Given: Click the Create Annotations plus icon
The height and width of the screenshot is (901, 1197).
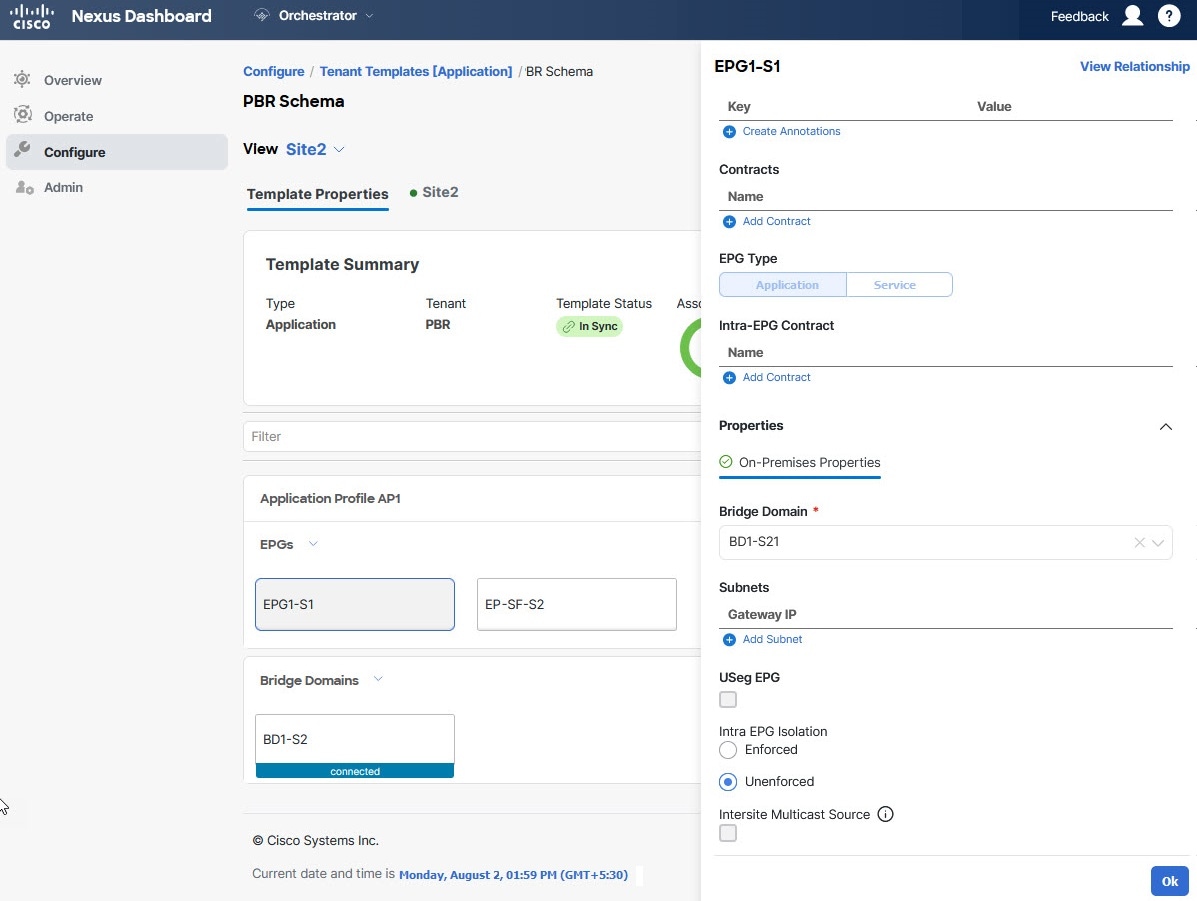Looking at the screenshot, I should pos(729,131).
